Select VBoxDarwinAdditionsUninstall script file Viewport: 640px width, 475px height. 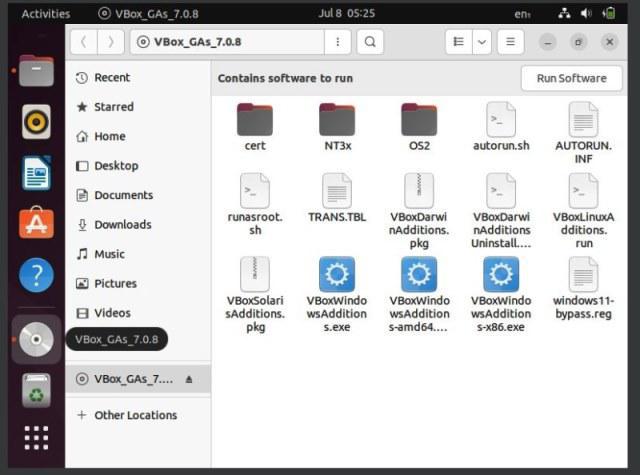[x=501, y=211]
